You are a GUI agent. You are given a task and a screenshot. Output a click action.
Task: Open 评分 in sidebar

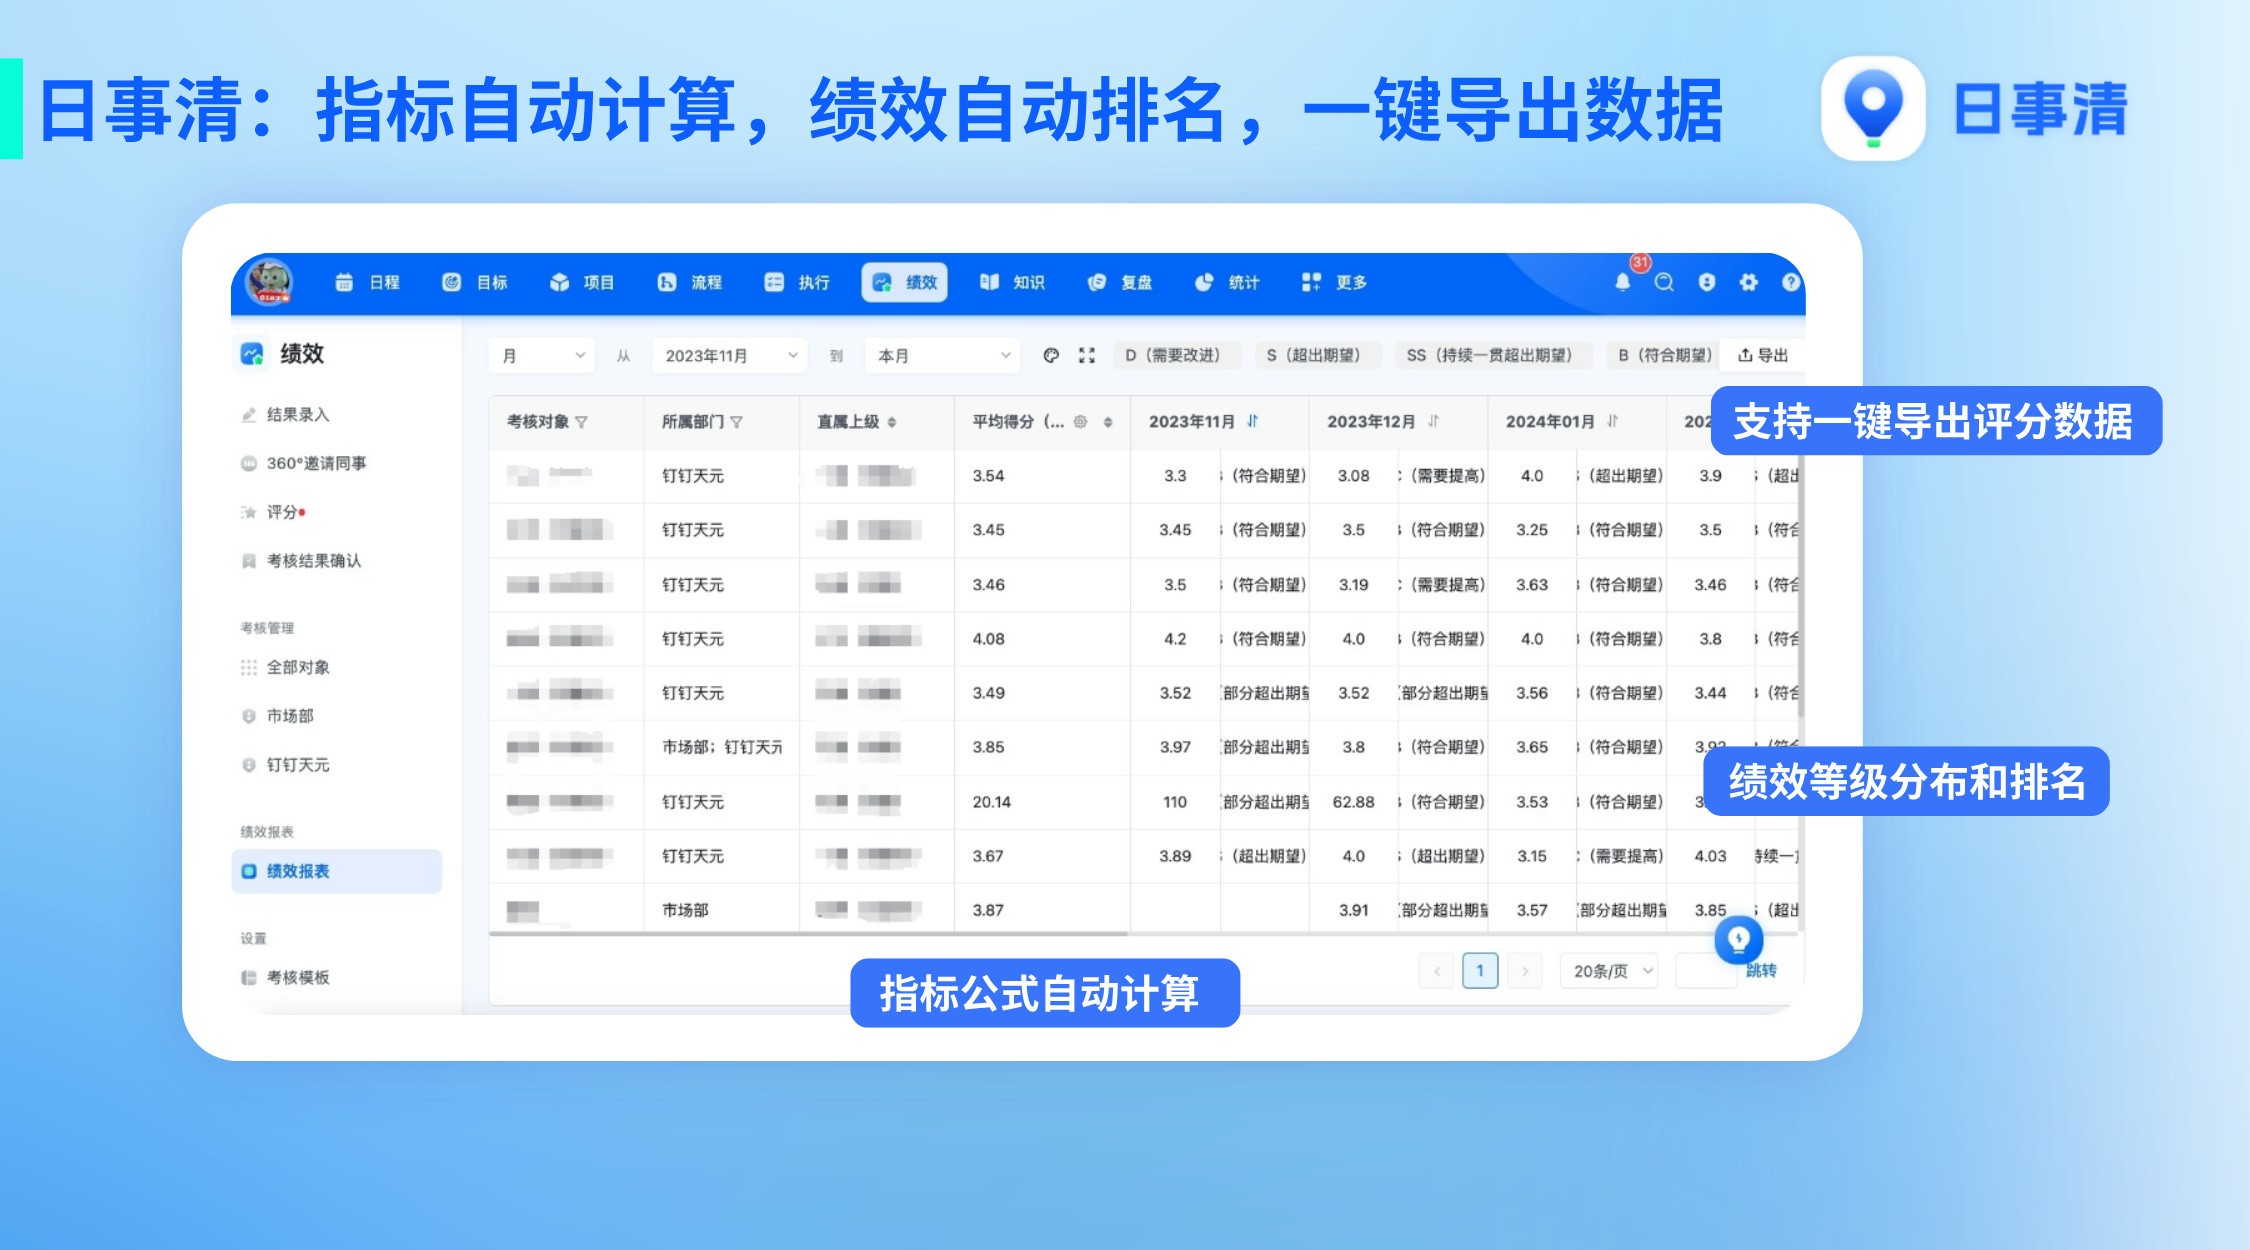(282, 512)
